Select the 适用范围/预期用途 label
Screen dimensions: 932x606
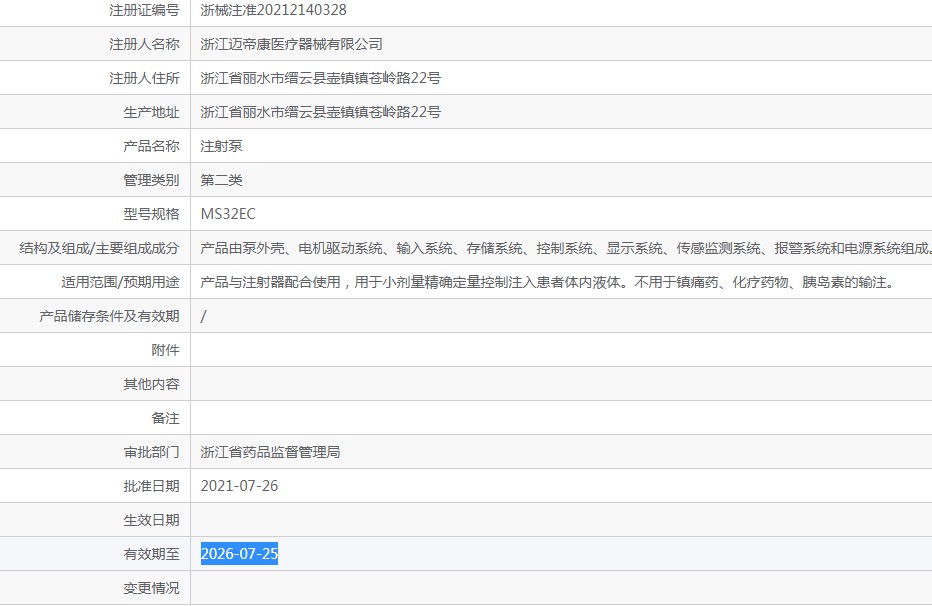pyautogui.click(x=120, y=282)
